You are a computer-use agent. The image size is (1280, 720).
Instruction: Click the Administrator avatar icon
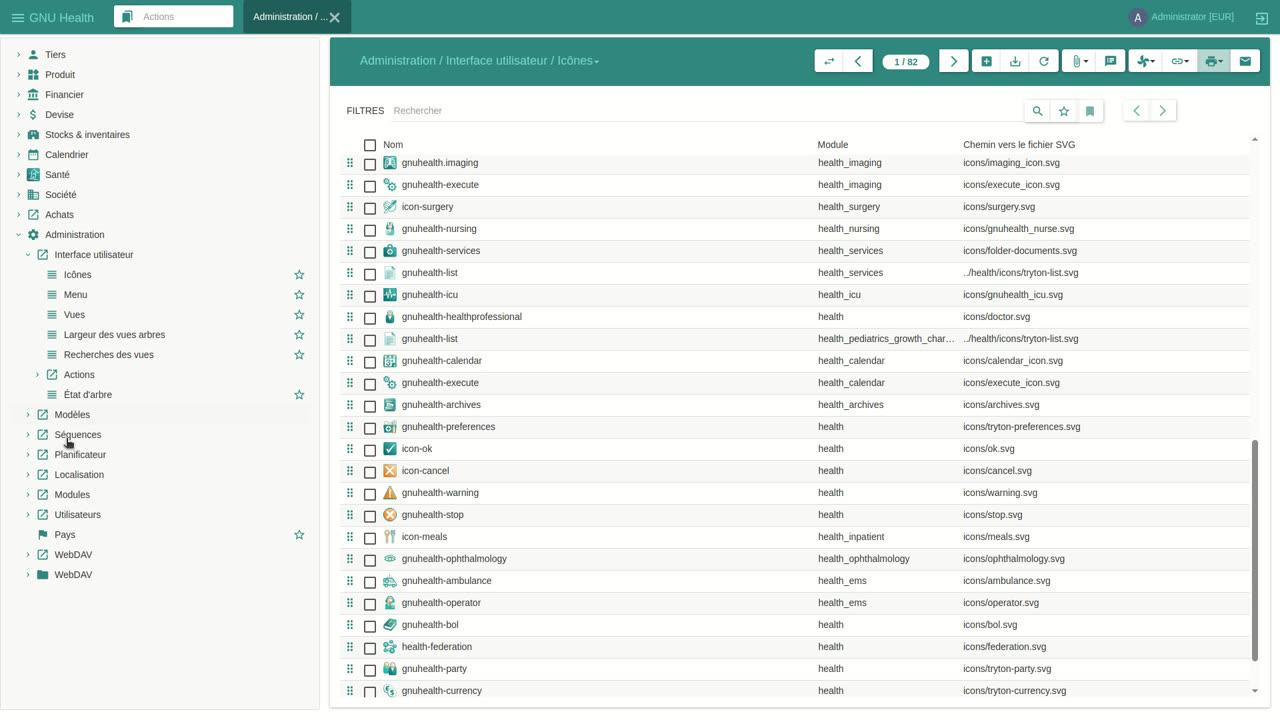pyautogui.click(x=1137, y=17)
